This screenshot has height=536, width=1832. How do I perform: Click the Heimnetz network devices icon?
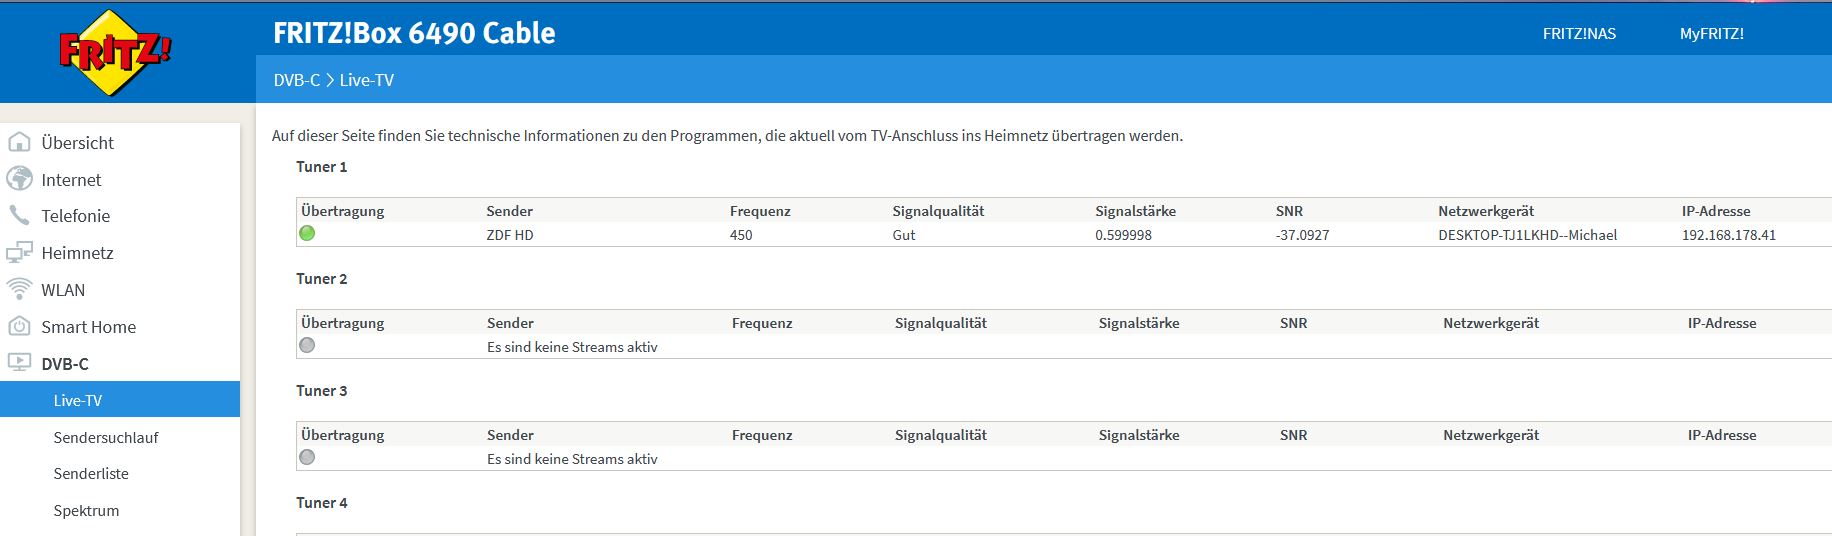[x=19, y=253]
